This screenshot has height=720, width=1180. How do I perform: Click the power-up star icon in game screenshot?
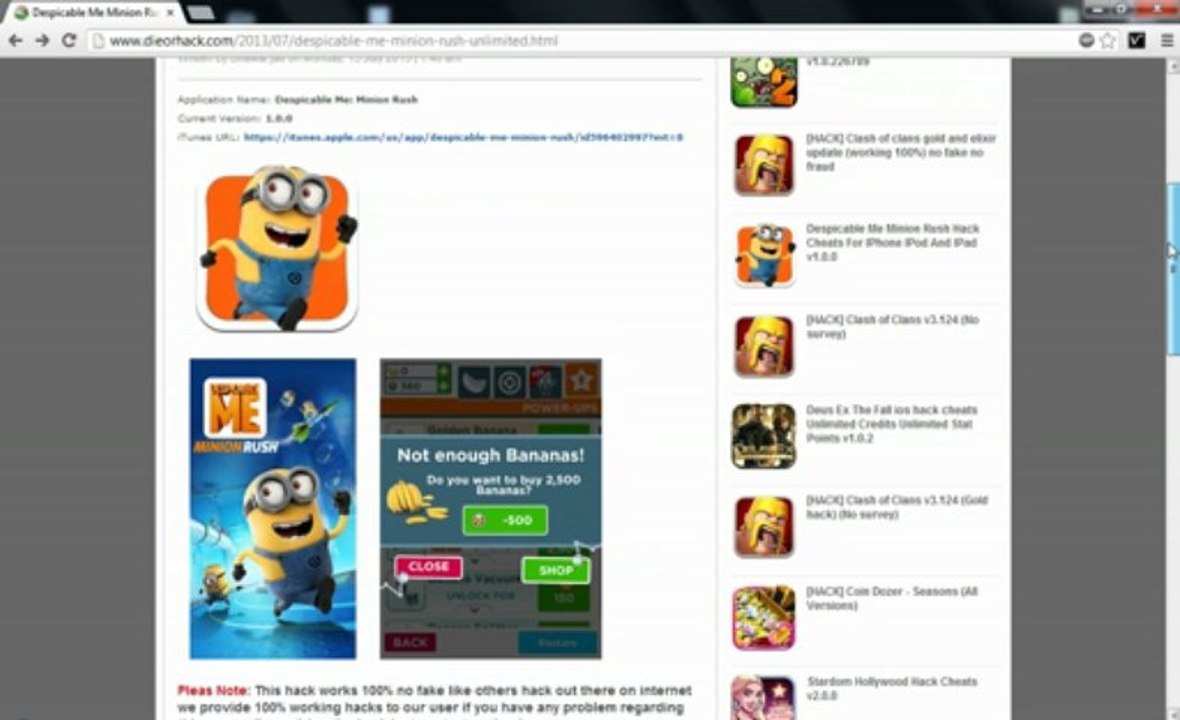tap(581, 381)
